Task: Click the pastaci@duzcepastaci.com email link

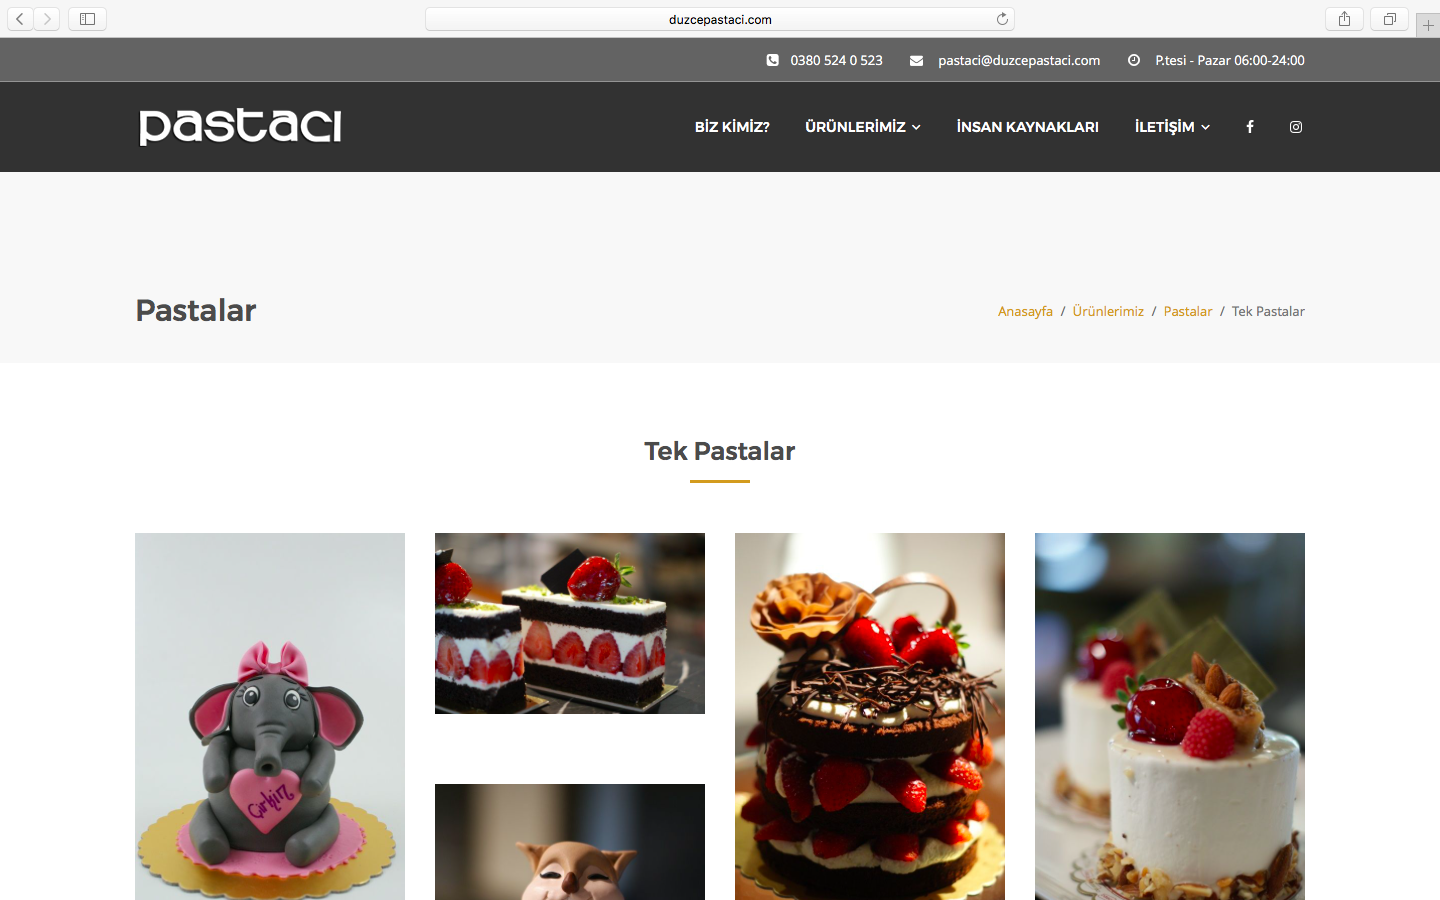Action: coord(1019,60)
